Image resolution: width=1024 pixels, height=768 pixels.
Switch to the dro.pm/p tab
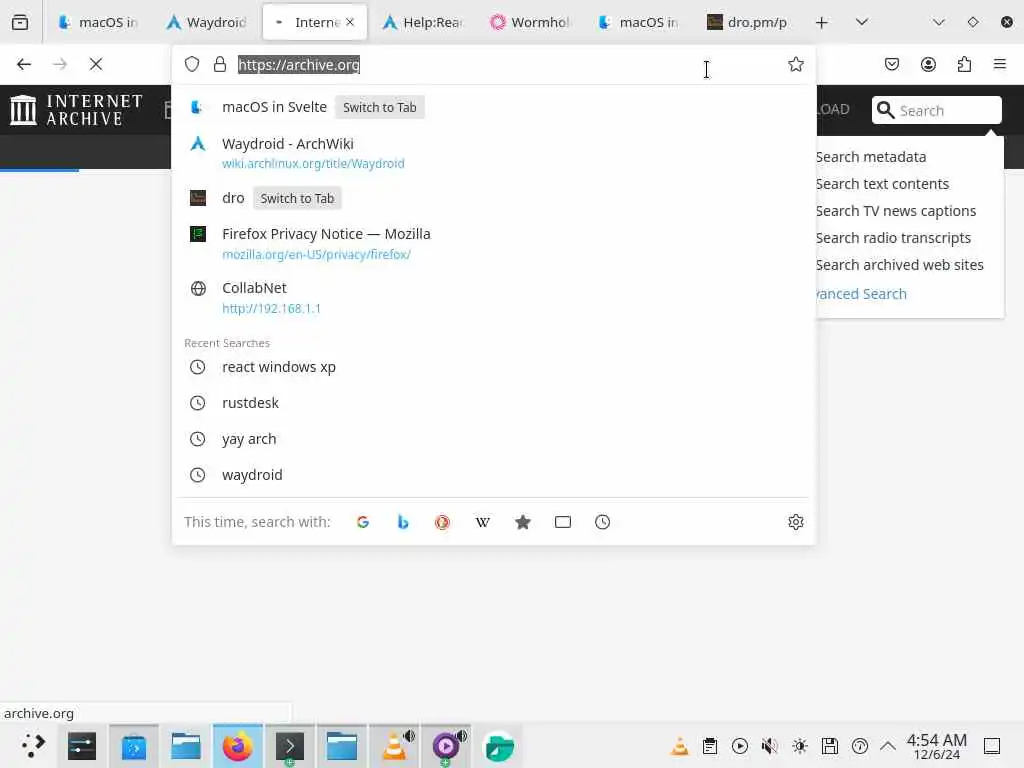pyautogui.click(x=747, y=22)
